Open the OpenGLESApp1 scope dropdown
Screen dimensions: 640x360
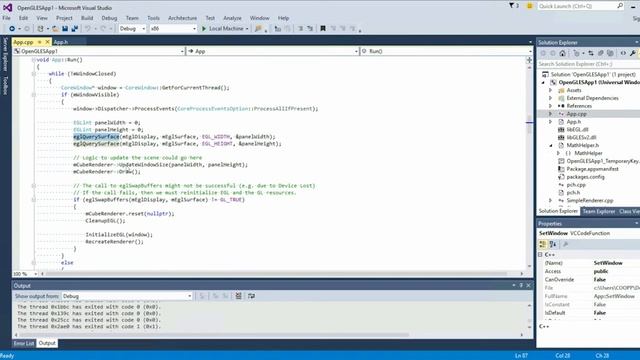coord(98,51)
